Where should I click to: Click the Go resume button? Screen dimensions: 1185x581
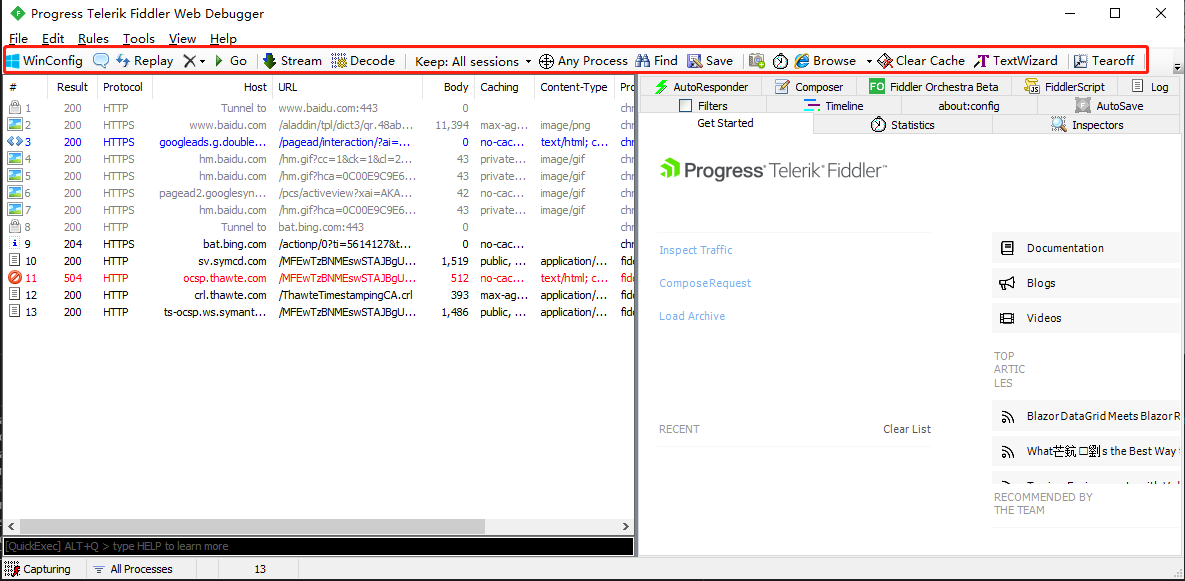click(231, 60)
